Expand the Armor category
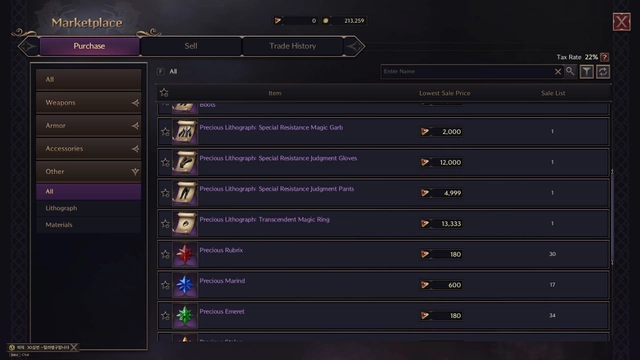 click(x=89, y=125)
